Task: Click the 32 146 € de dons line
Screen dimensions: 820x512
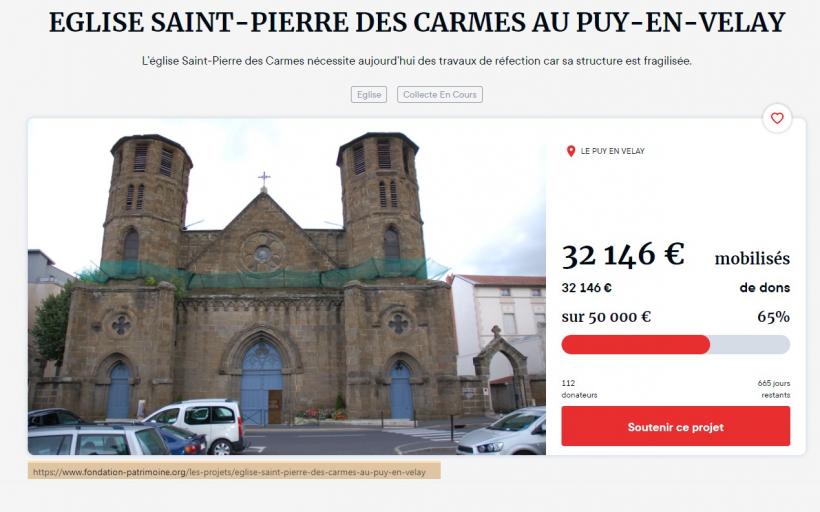Action: click(x=676, y=288)
